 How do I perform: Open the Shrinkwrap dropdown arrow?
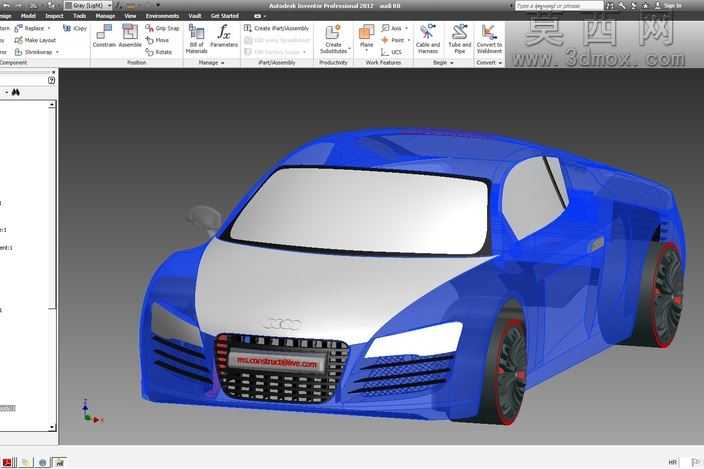(x=57, y=52)
